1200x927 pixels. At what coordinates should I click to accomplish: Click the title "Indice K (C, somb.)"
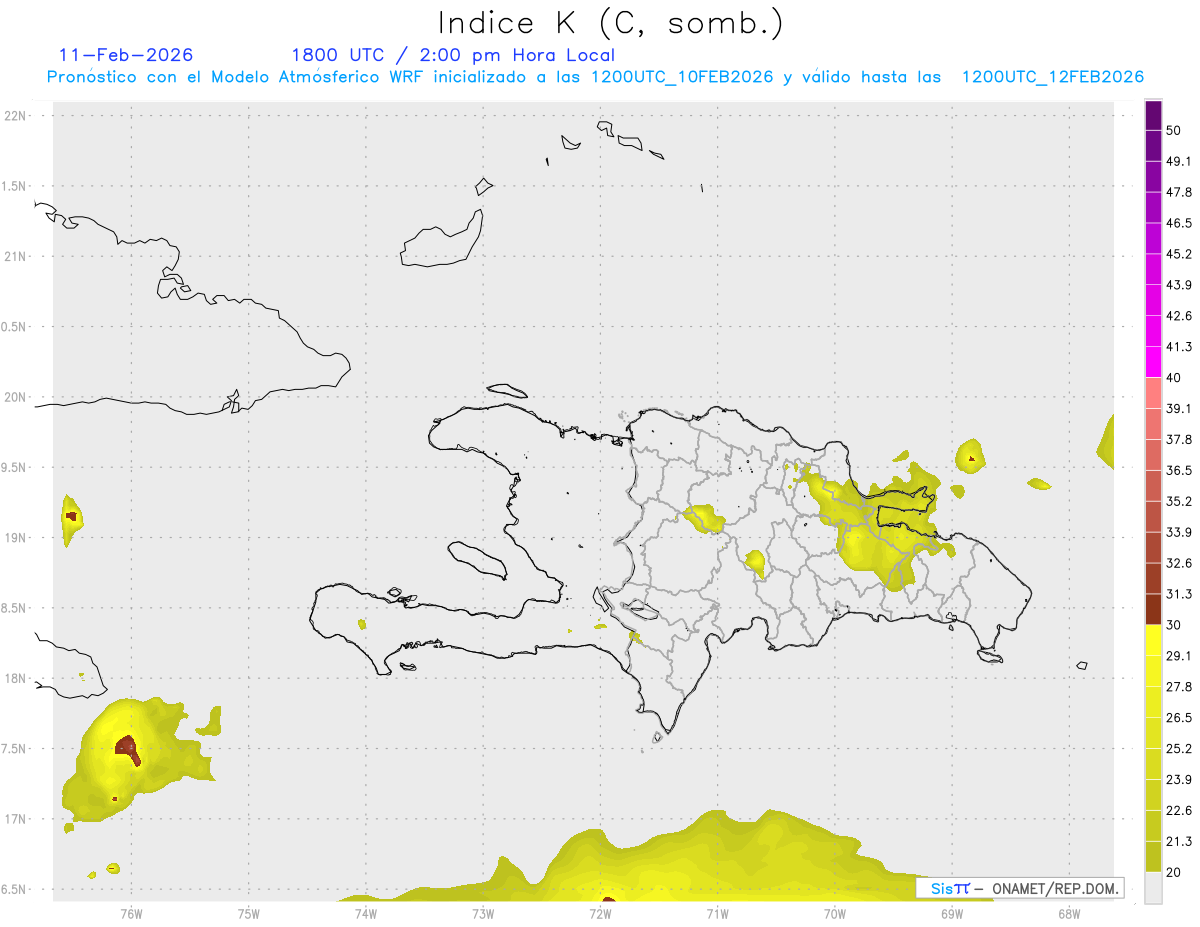click(x=611, y=24)
